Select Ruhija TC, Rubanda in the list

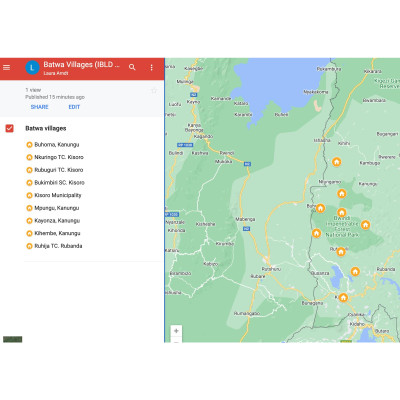(x=58, y=246)
